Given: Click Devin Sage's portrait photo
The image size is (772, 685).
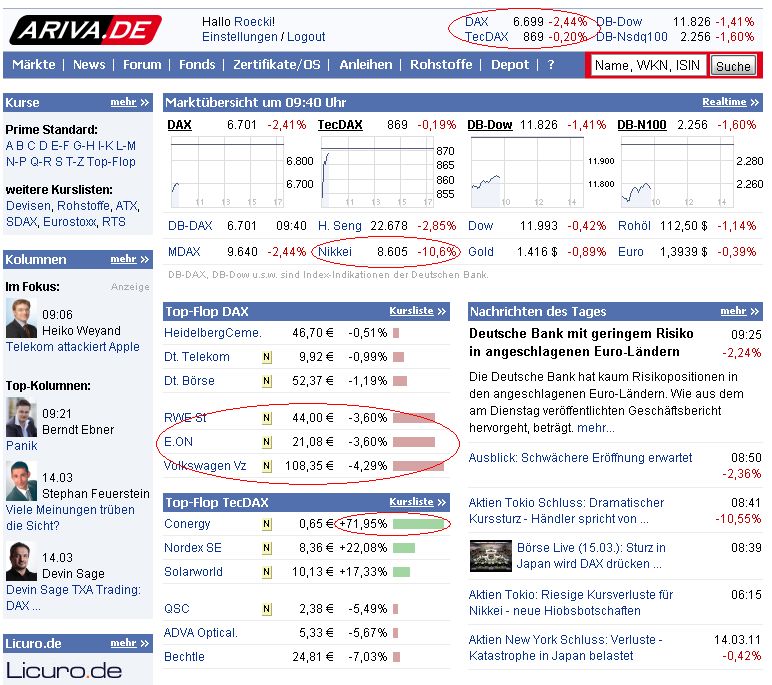Looking at the screenshot, I should click(21, 561).
